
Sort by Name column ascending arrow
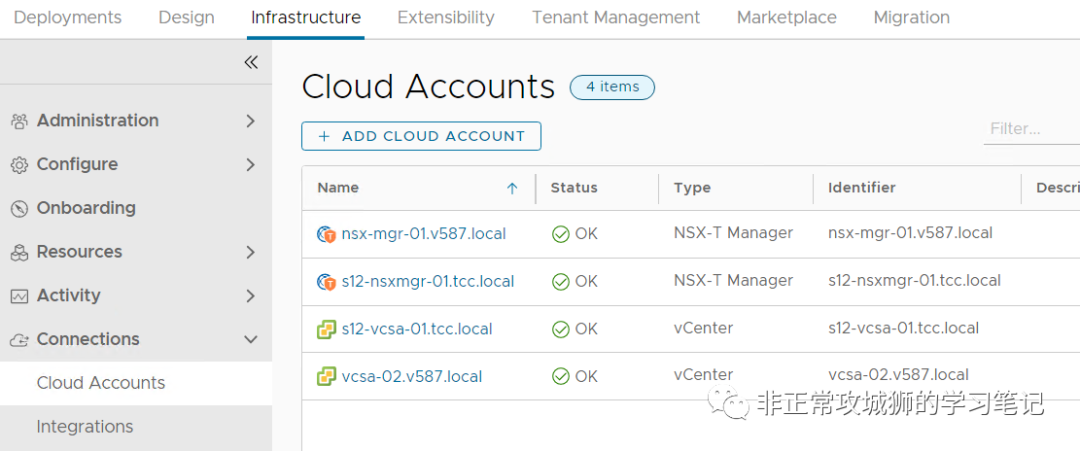coord(512,188)
